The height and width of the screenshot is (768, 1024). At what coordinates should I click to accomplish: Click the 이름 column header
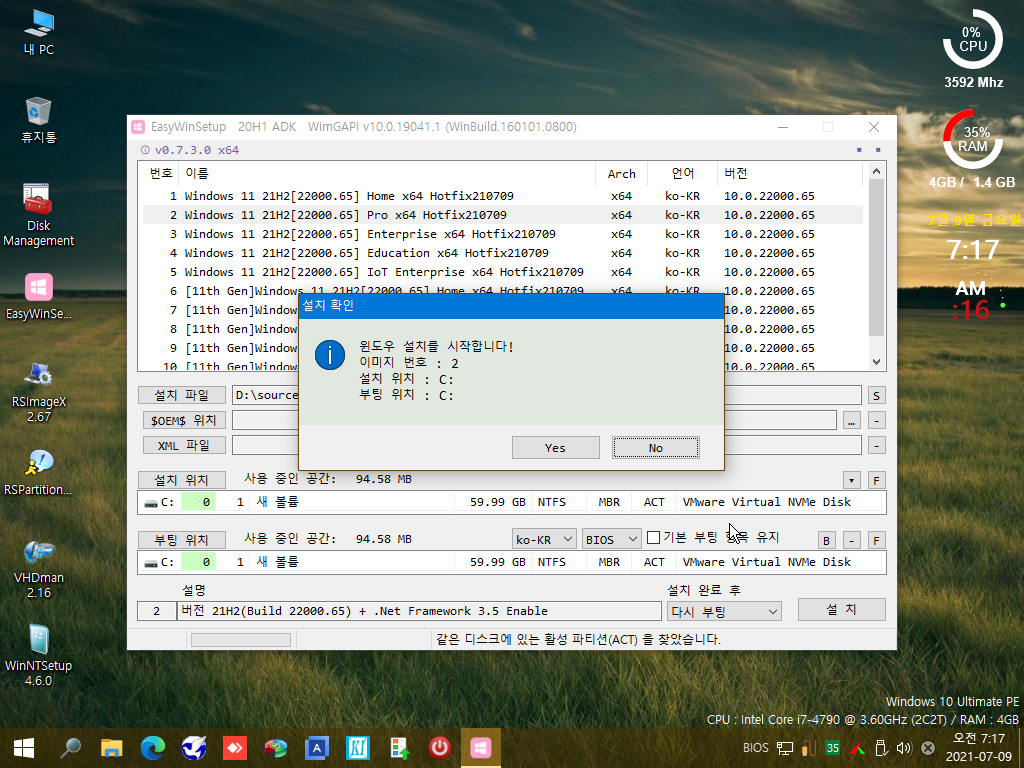[x=387, y=173]
